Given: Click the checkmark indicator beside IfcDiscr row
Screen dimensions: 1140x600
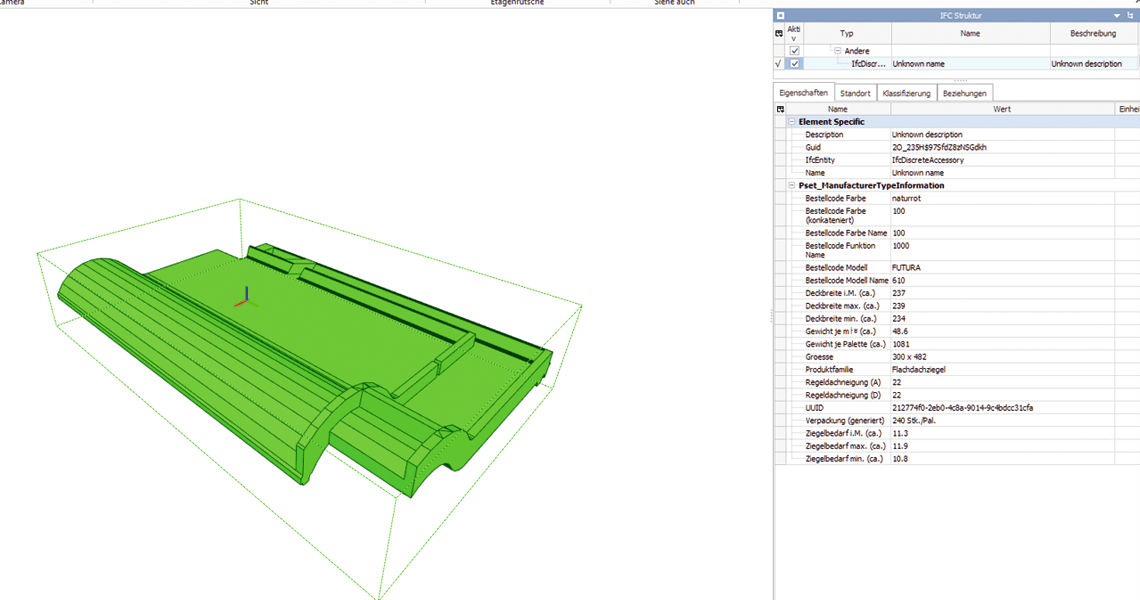Looking at the screenshot, I should coord(779,64).
